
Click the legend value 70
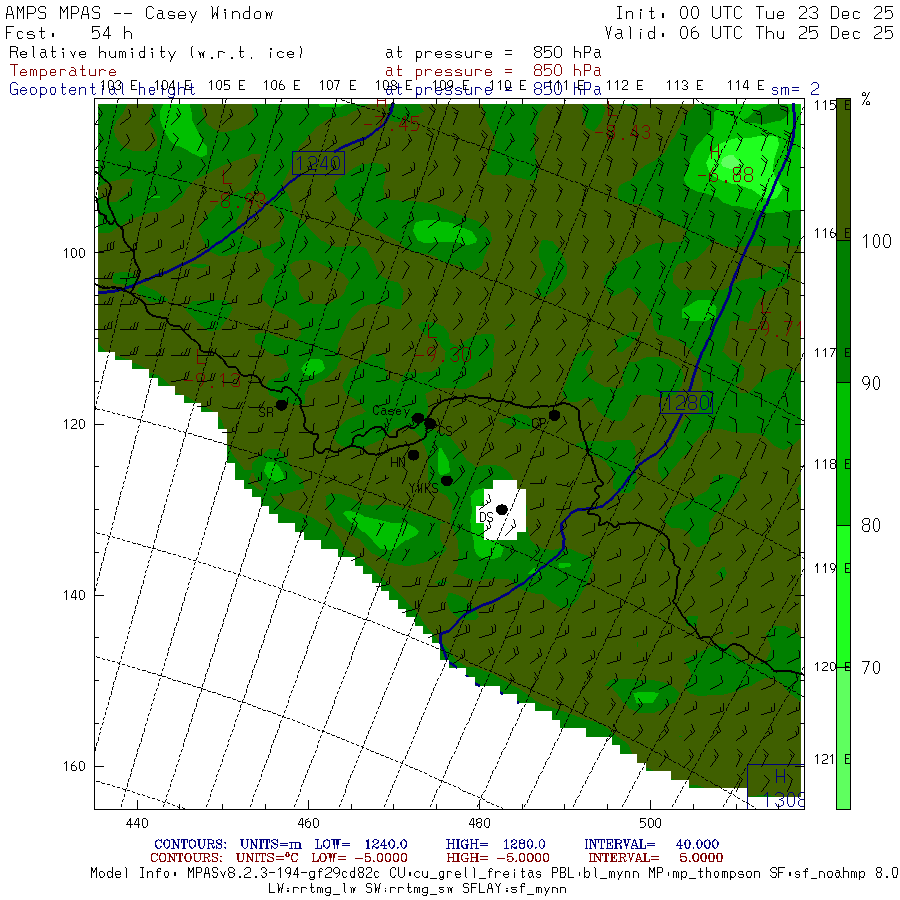click(x=871, y=668)
